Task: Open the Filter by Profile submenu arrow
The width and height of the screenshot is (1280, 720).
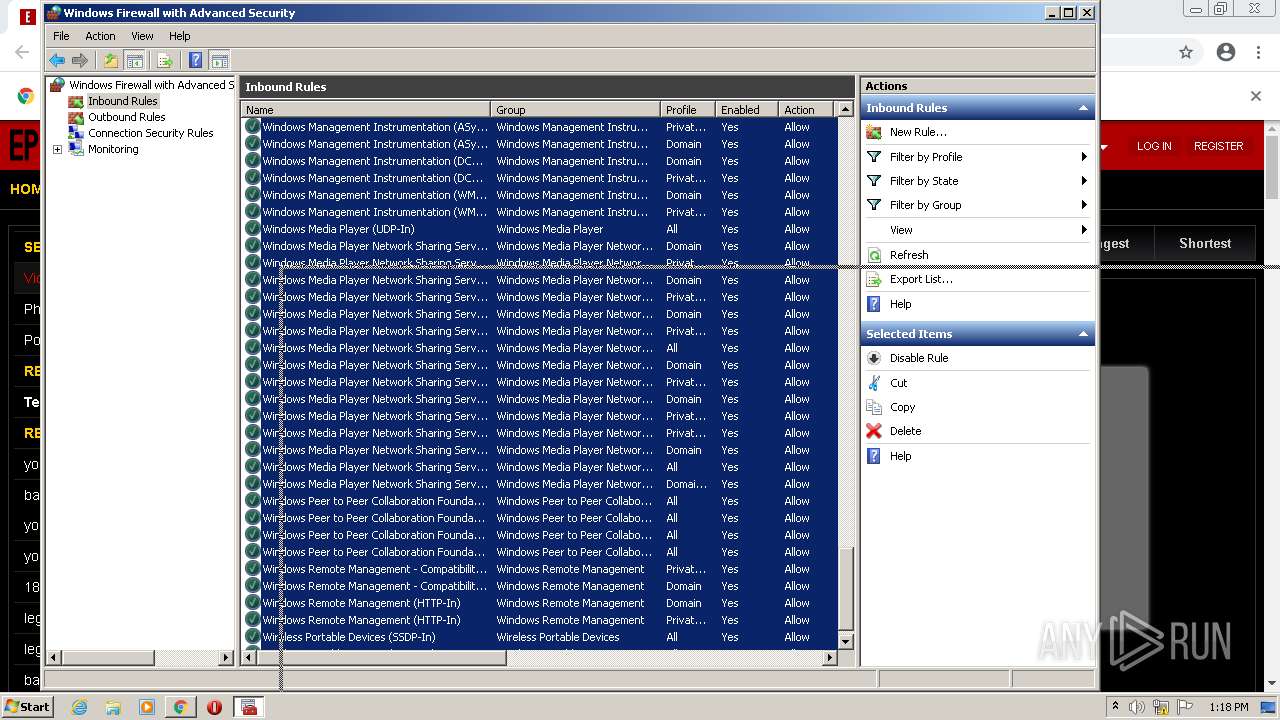Action: click(x=1084, y=157)
